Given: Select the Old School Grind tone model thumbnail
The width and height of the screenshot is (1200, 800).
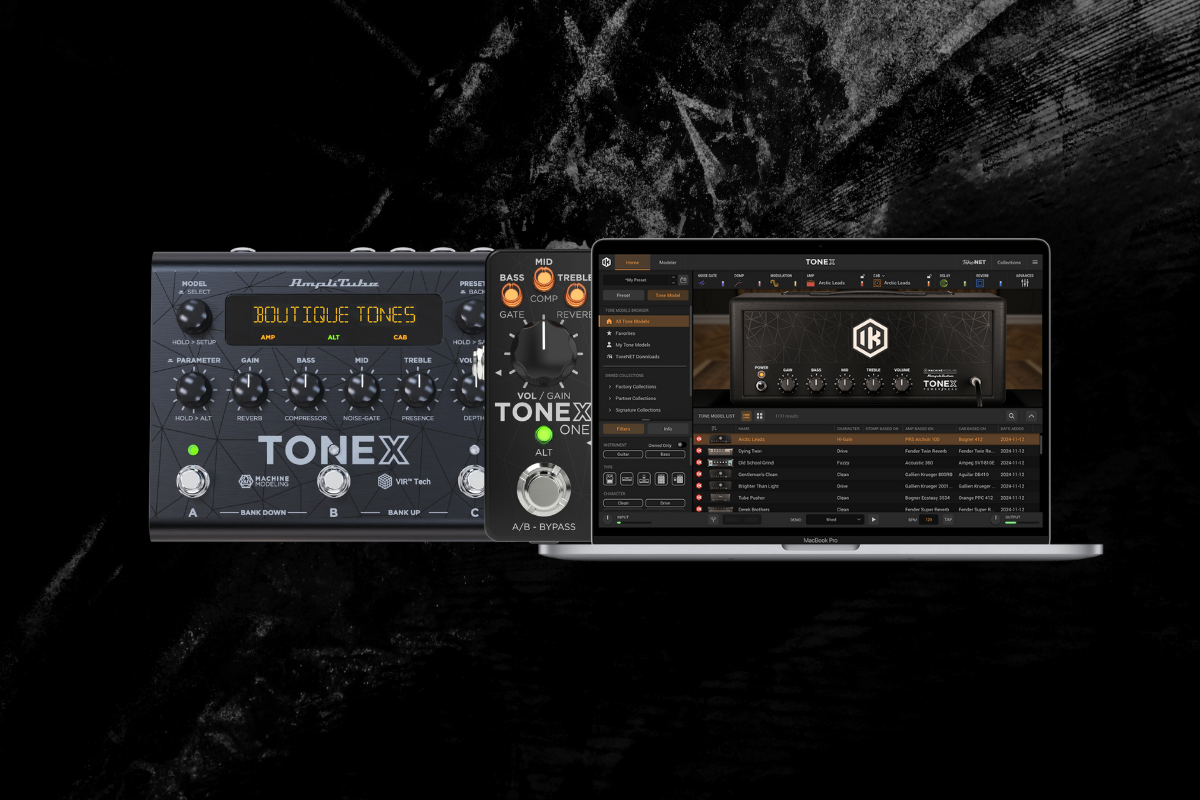Looking at the screenshot, I should pyautogui.click(x=720, y=462).
